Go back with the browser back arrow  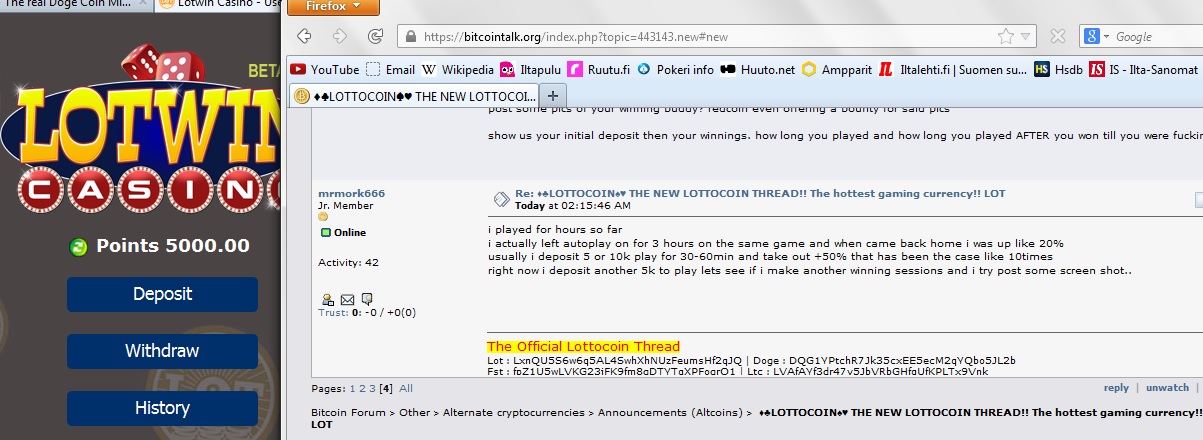coord(305,36)
